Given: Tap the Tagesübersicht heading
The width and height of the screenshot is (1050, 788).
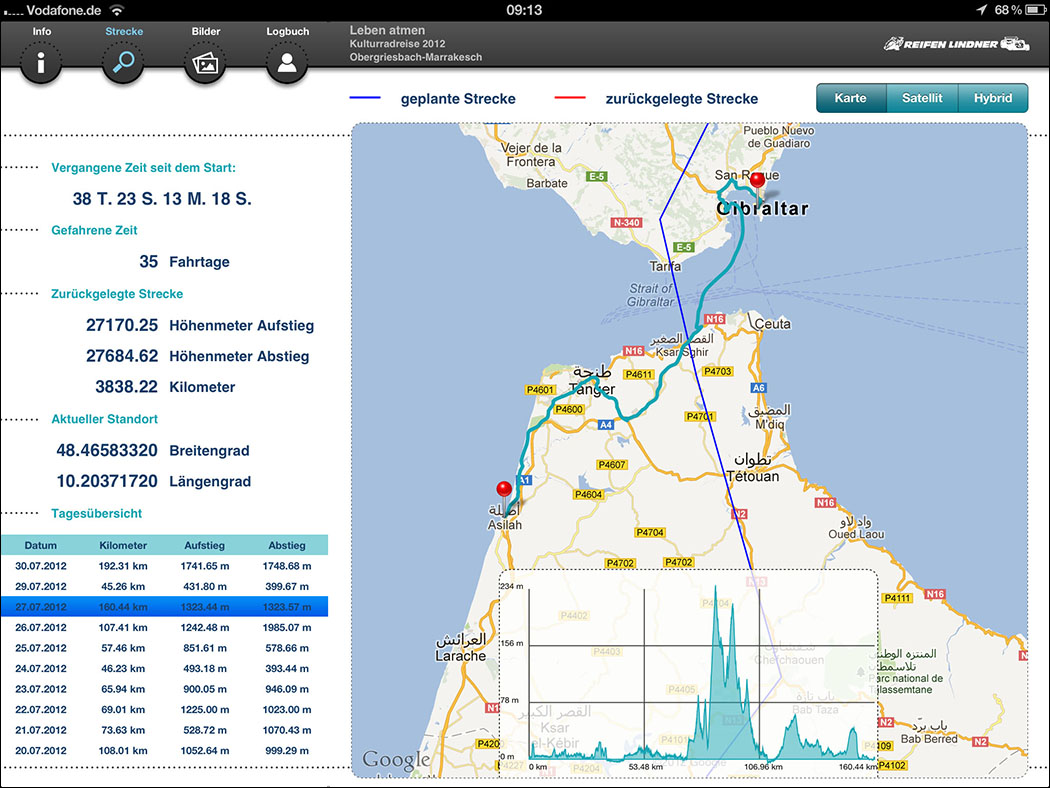Looking at the screenshot, I should [96, 514].
